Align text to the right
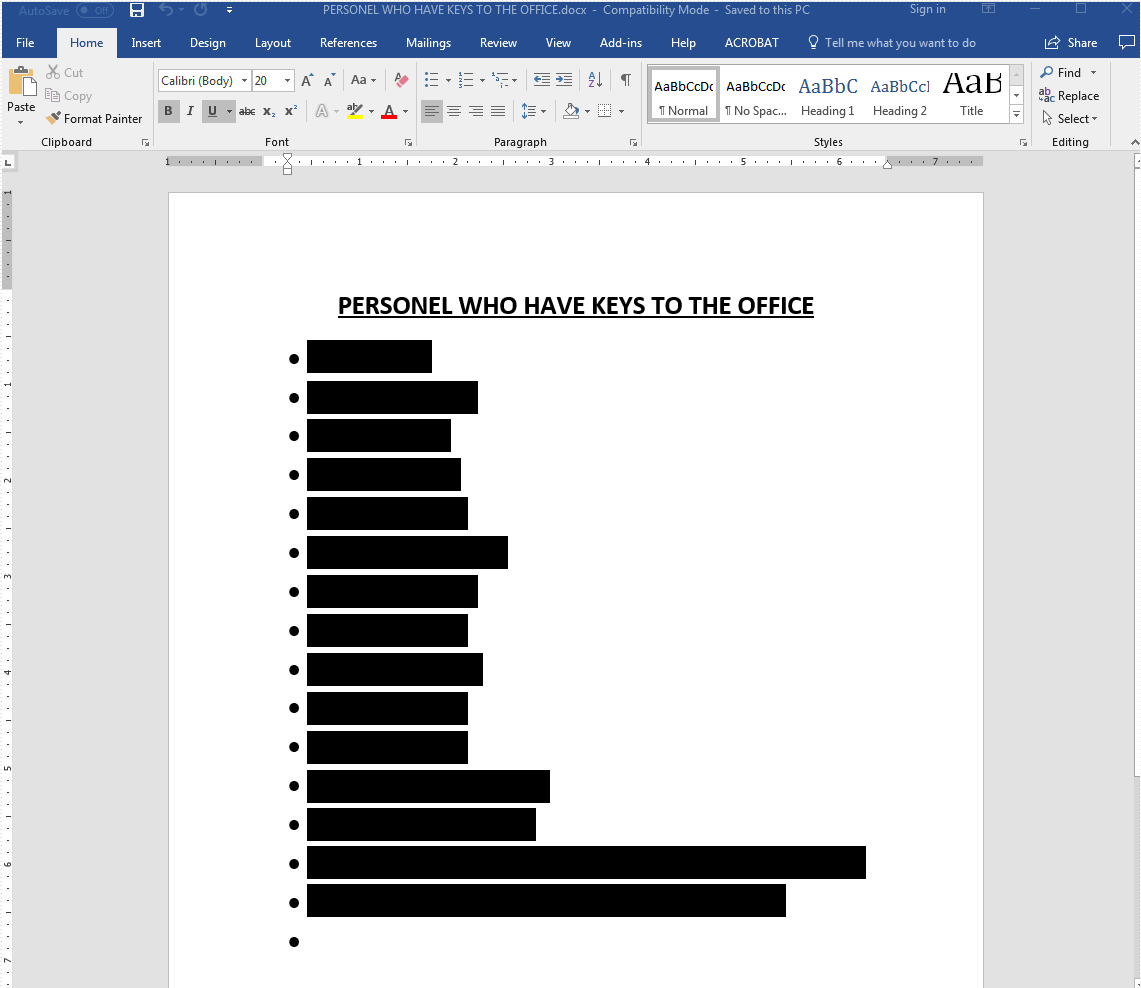 coord(476,111)
